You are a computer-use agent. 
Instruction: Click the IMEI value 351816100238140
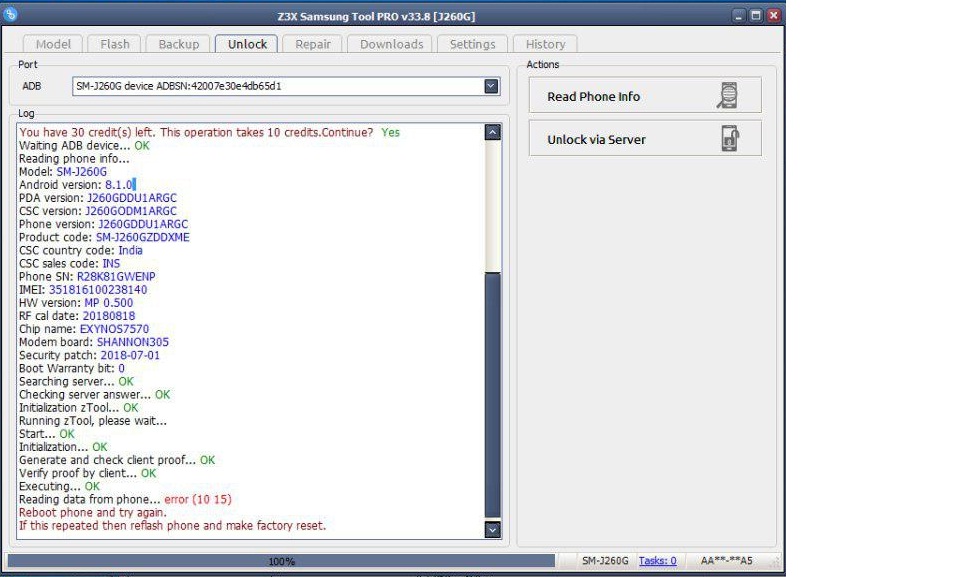click(x=98, y=290)
